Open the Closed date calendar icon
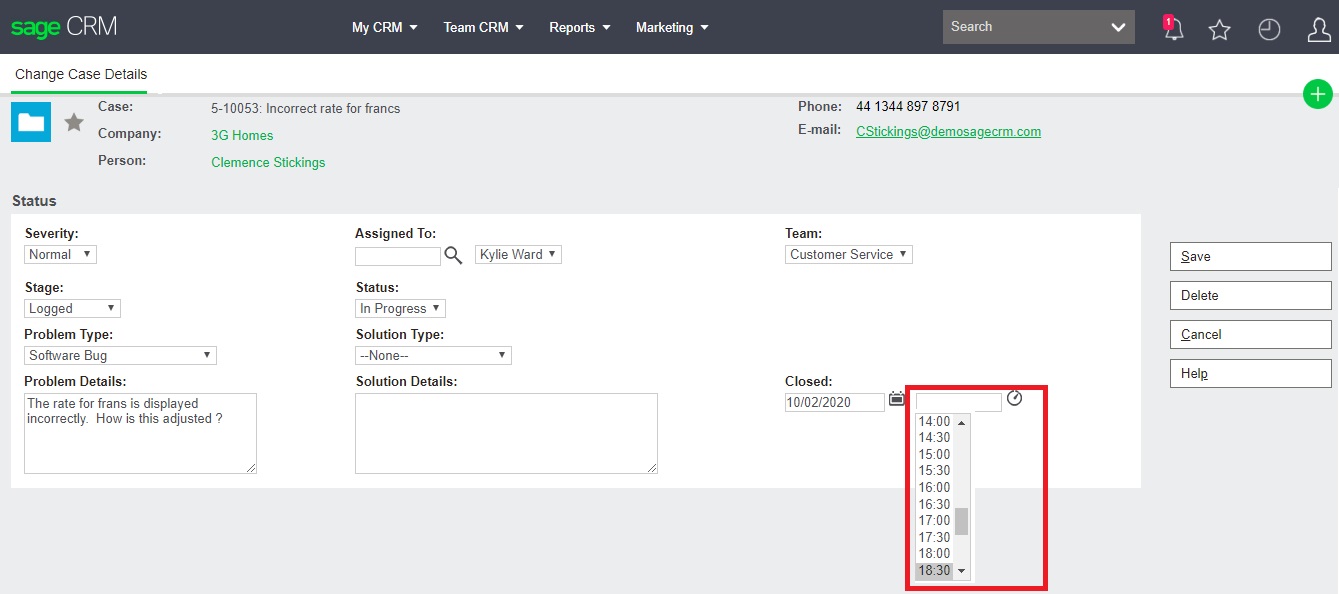This screenshot has height=594, width=1339. (x=896, y=398)
